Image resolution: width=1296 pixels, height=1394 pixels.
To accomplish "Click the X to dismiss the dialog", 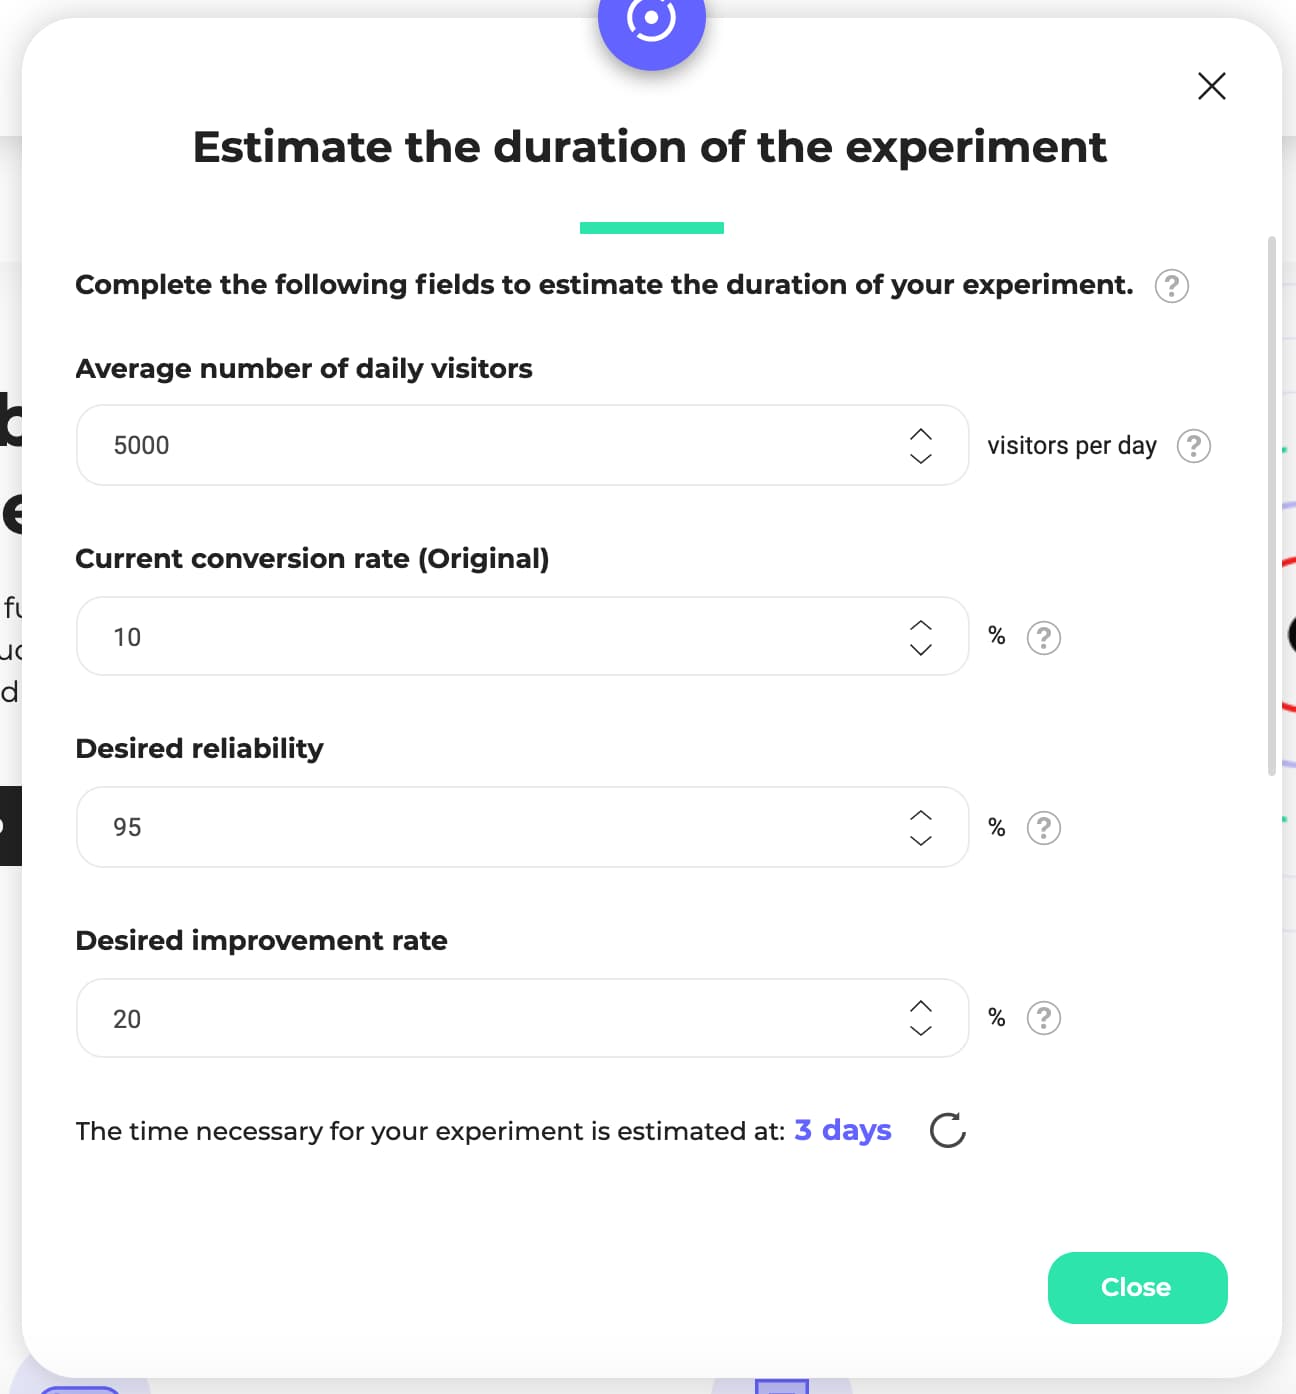I will pos(1211,87).
